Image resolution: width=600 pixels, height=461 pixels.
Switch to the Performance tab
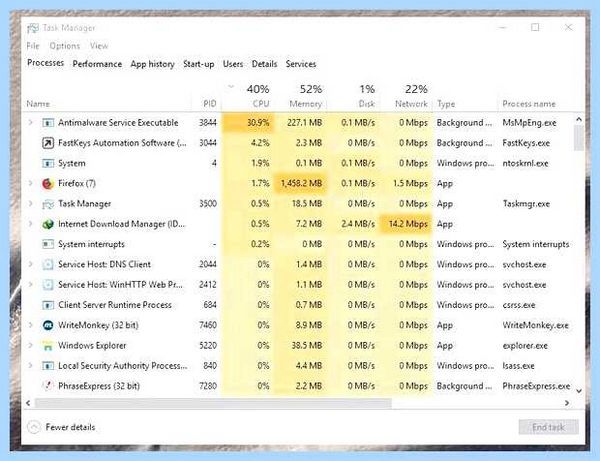pyautogui.click(x=97, y=64)
